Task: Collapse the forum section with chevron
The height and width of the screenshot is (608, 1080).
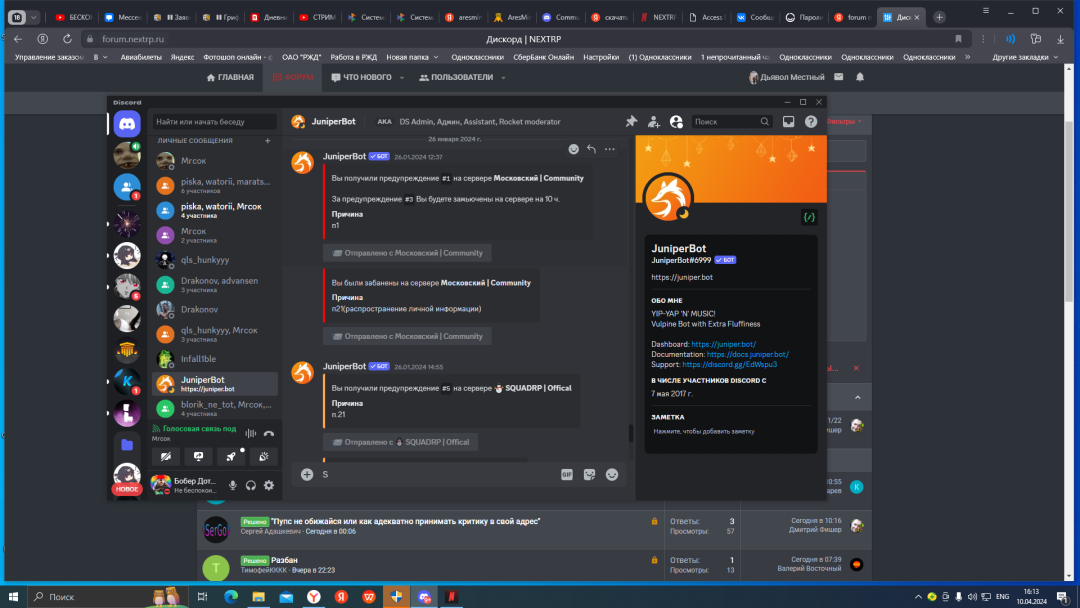Action: [x=858, y=397]
